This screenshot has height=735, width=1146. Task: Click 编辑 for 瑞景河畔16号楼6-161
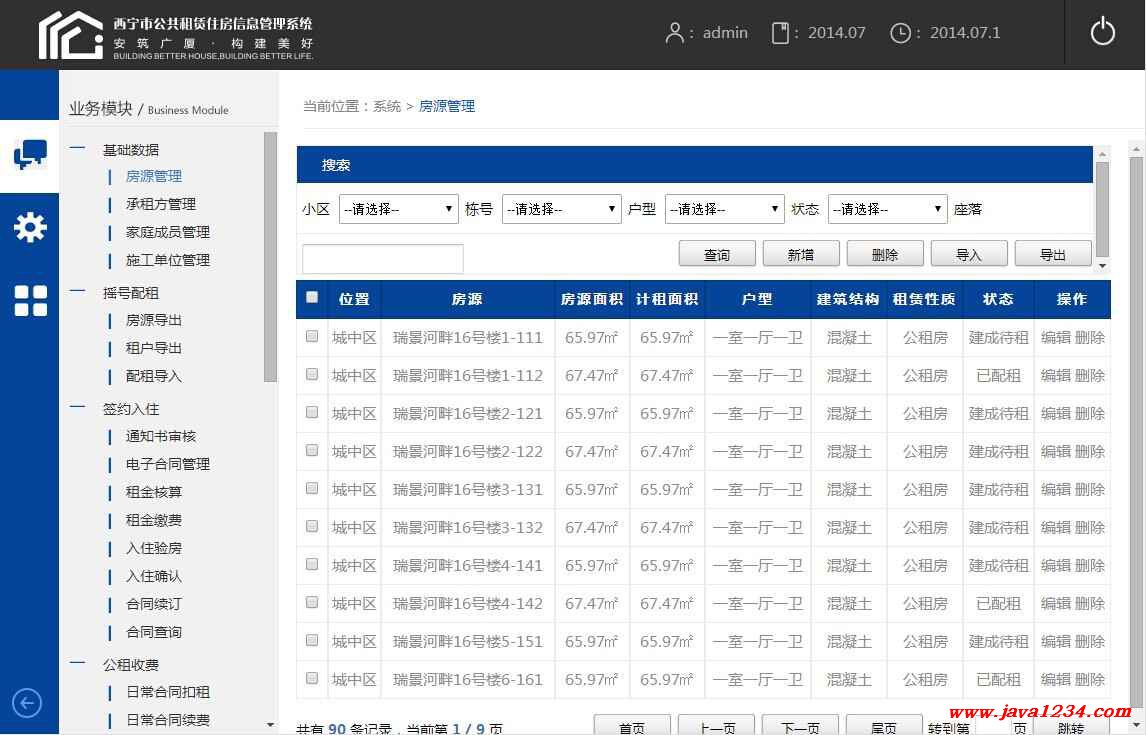coord(1055,679)
